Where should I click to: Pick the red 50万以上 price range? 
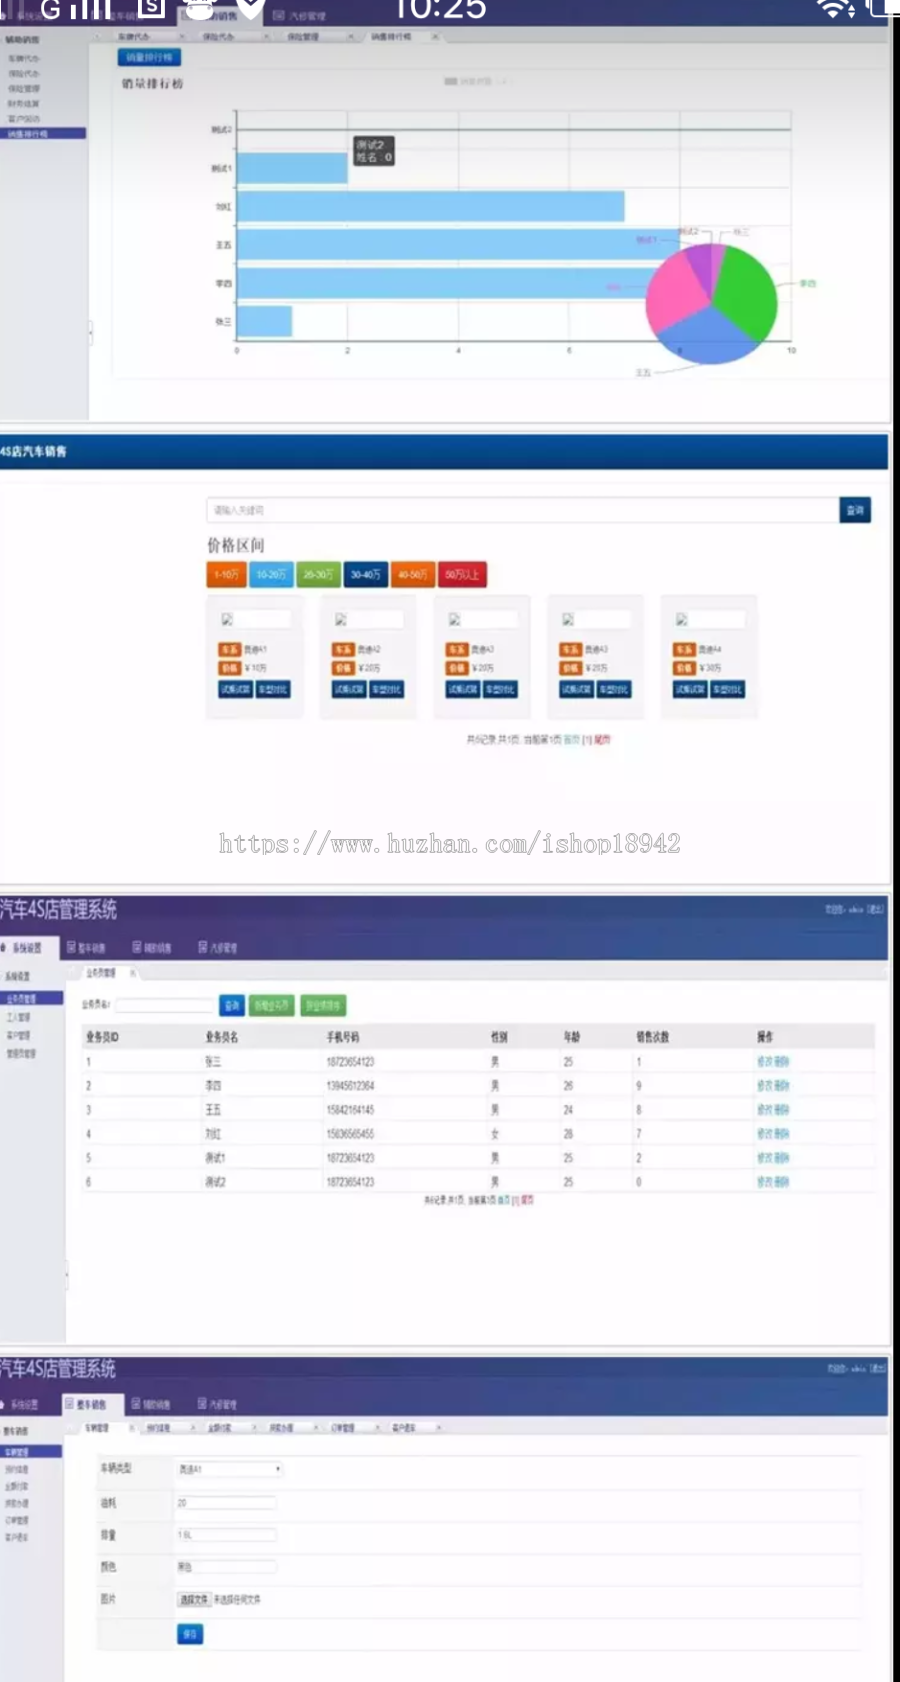coord(463,574)
